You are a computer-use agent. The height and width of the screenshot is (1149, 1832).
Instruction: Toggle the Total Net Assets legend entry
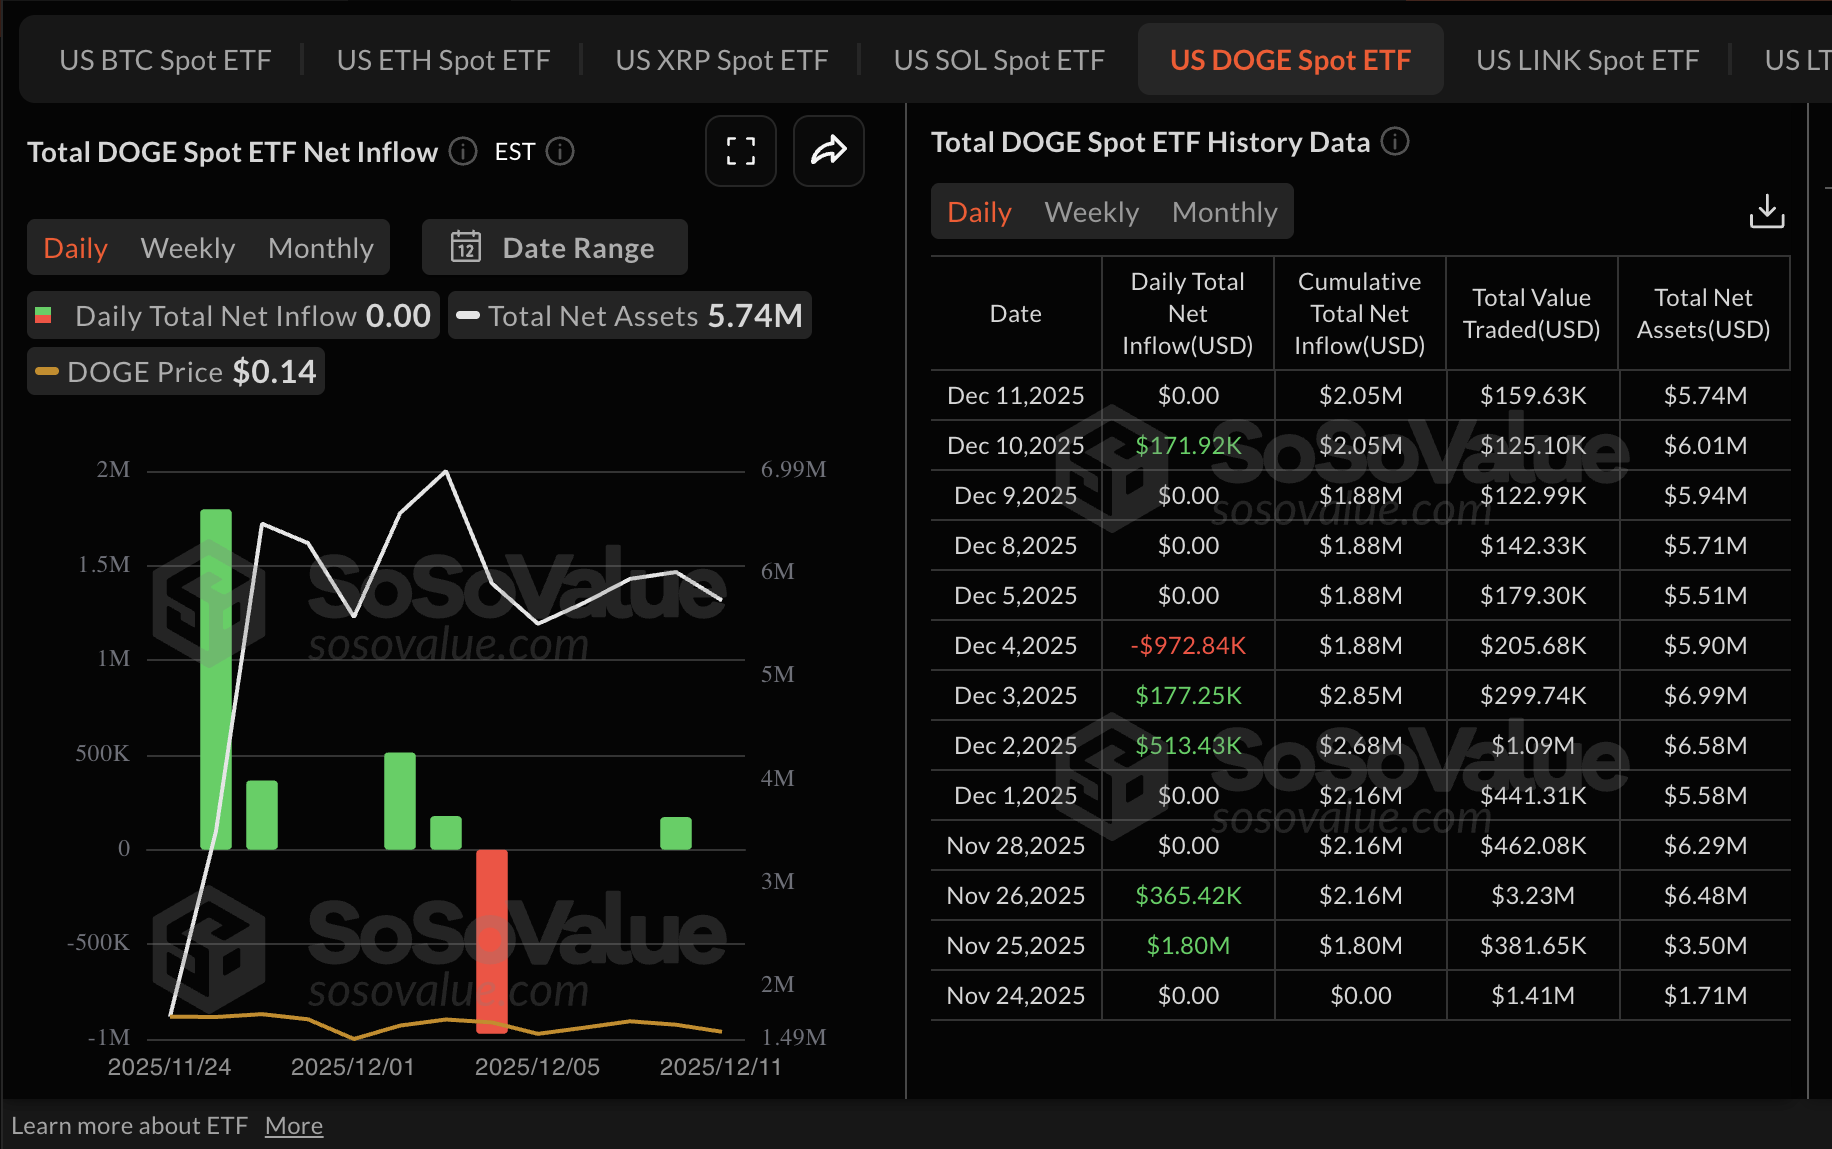click(629, 315)
